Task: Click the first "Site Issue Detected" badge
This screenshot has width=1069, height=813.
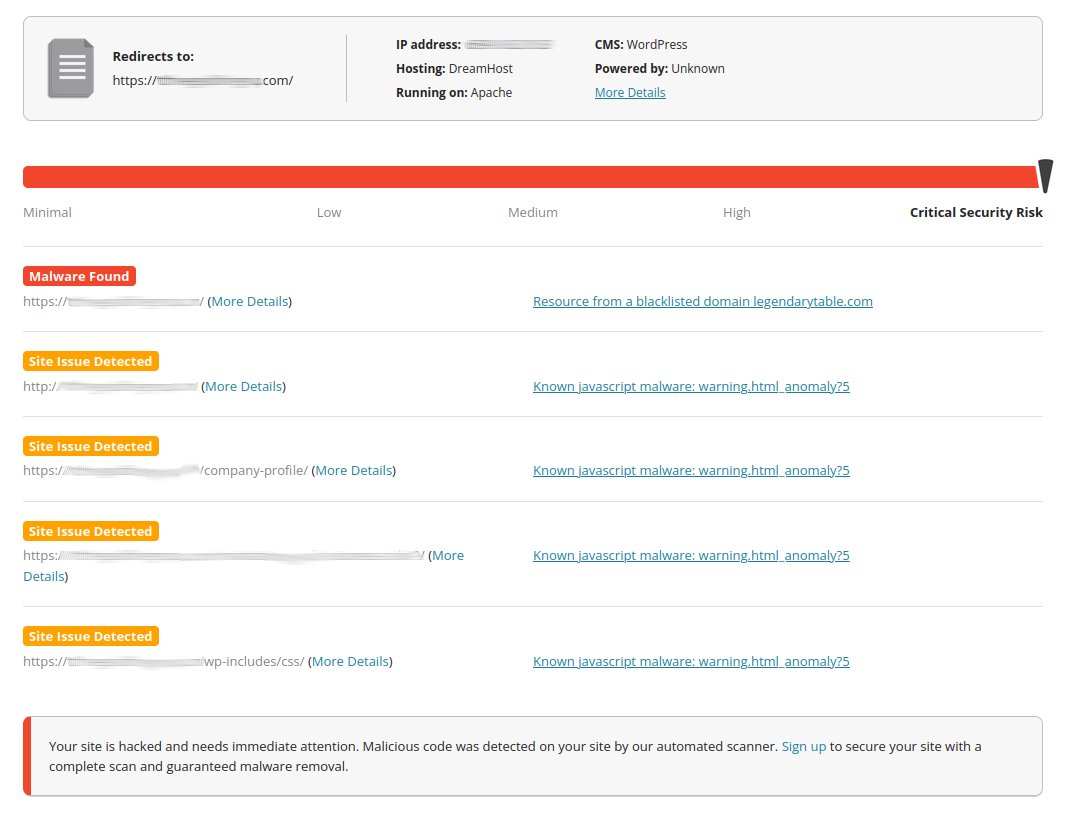Action: click(90, 361)
